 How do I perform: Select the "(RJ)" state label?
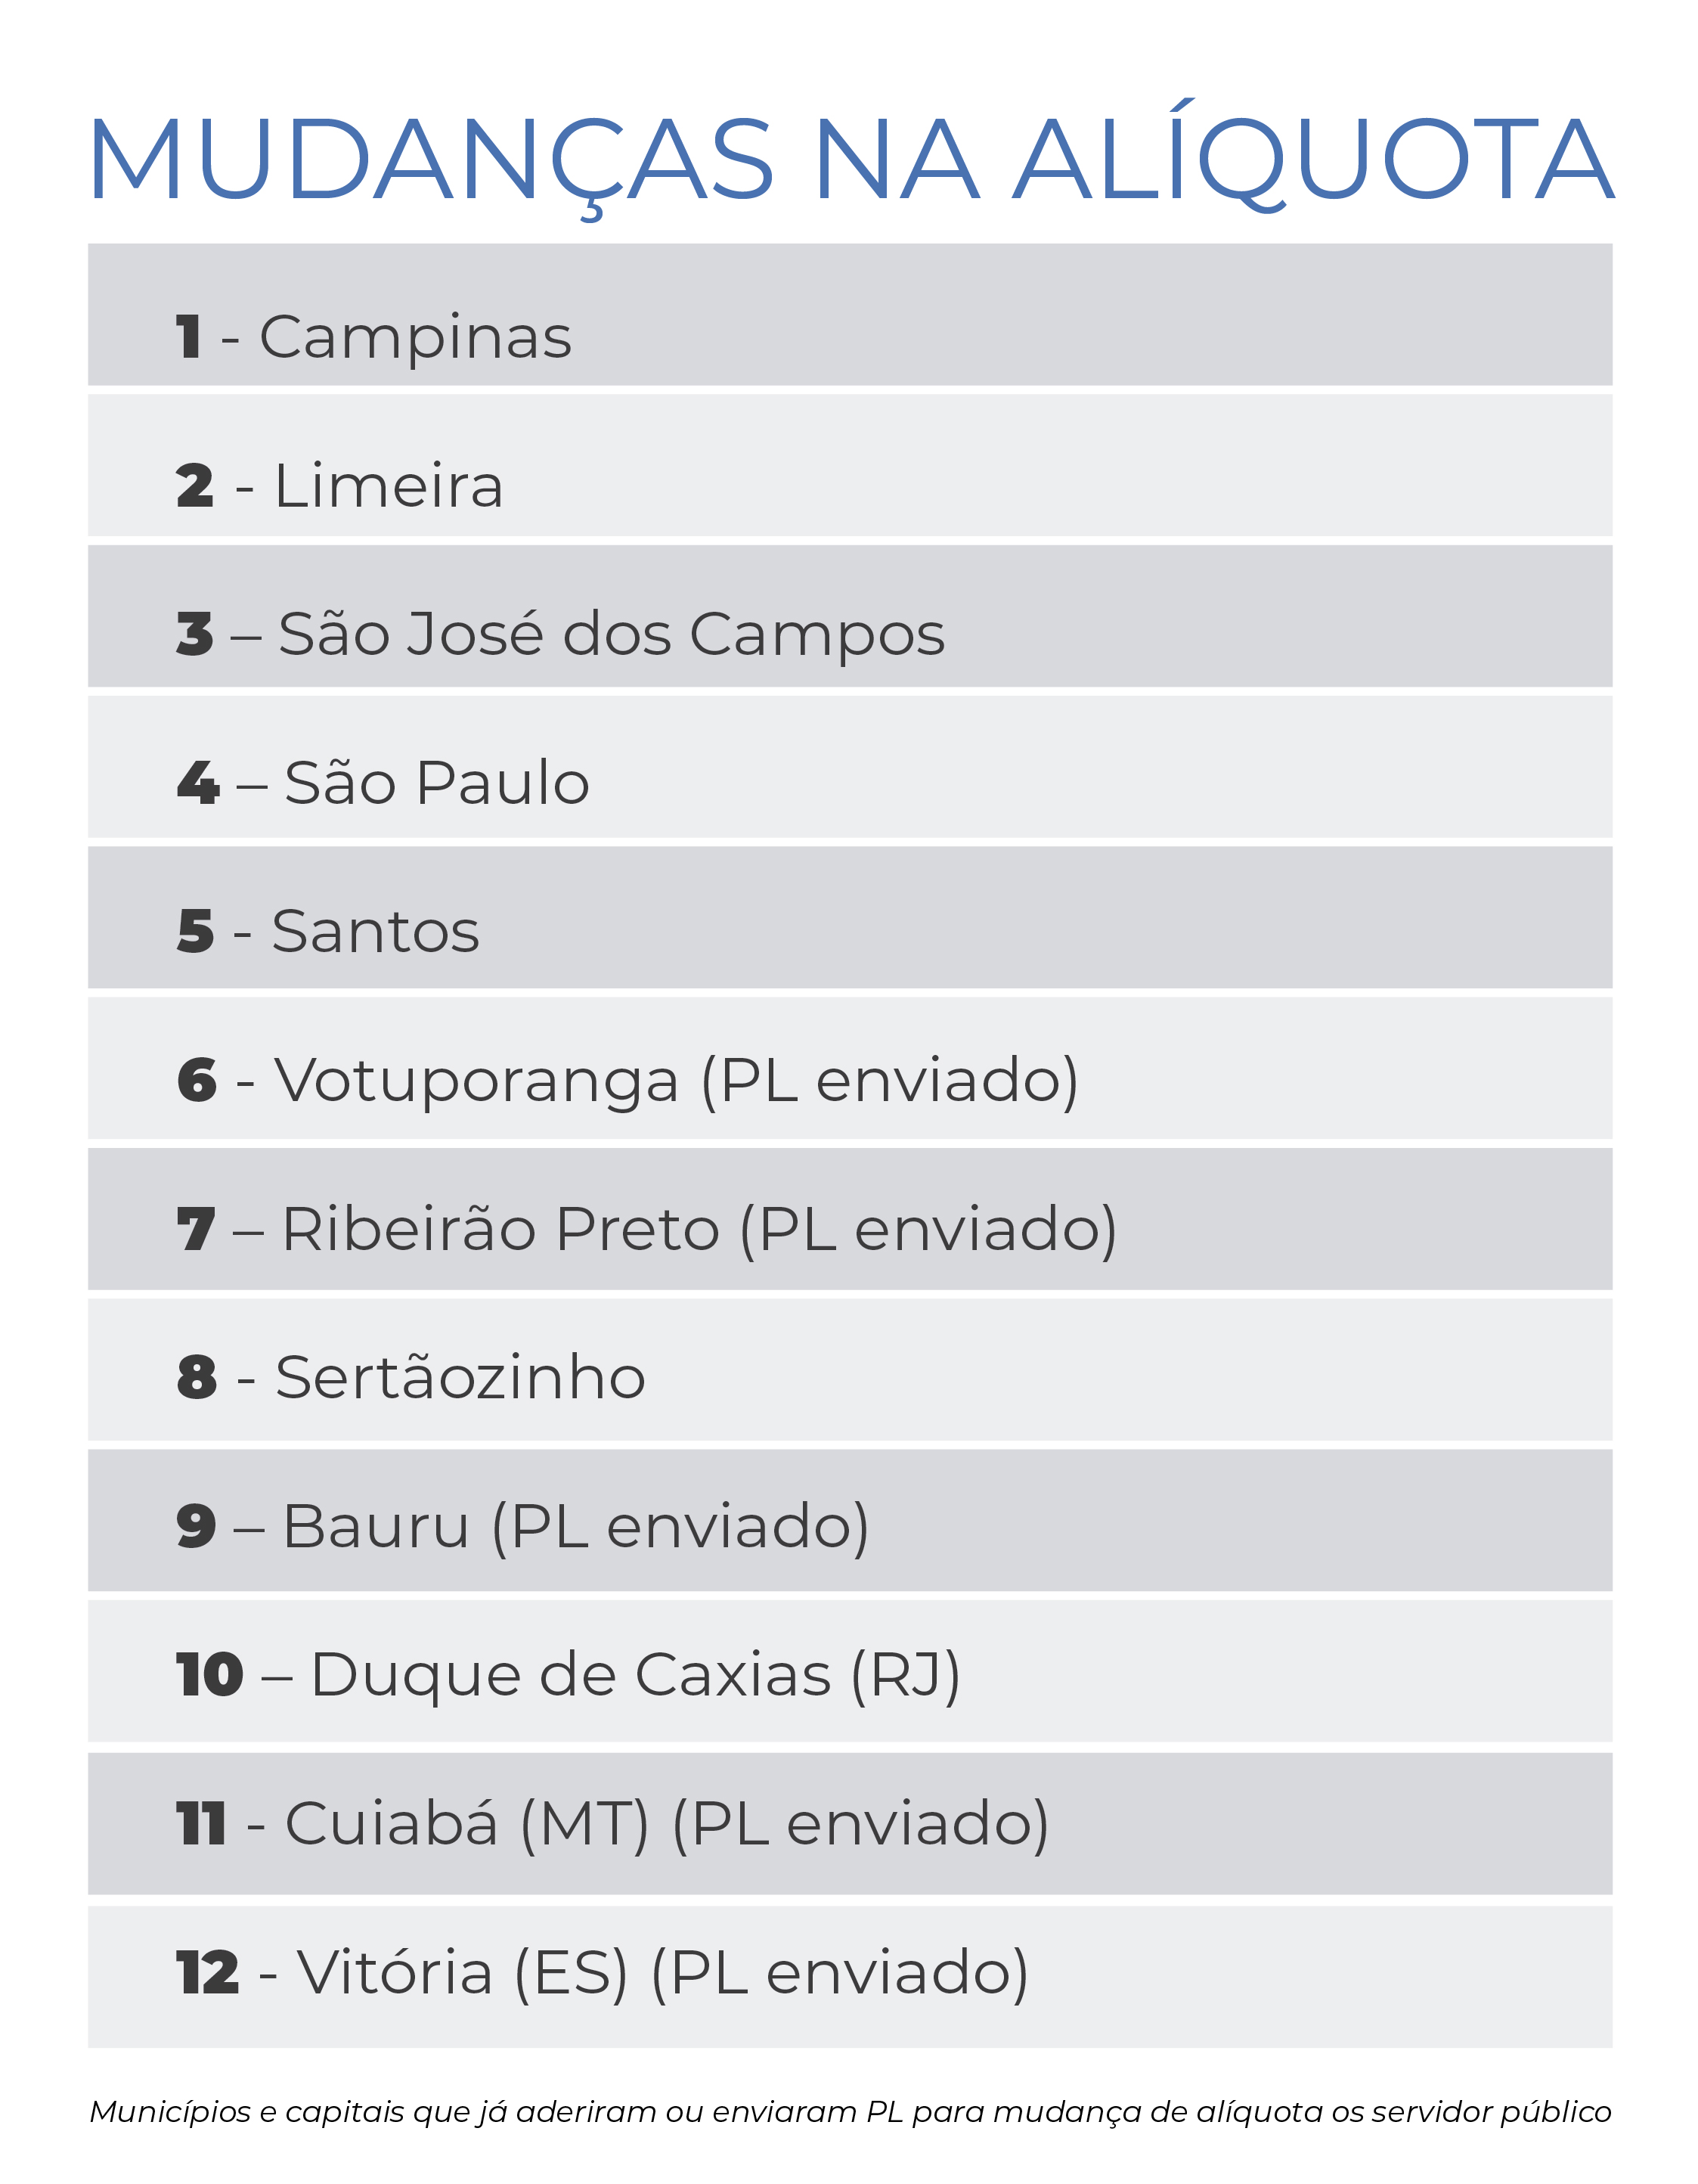coord(905,1675)
